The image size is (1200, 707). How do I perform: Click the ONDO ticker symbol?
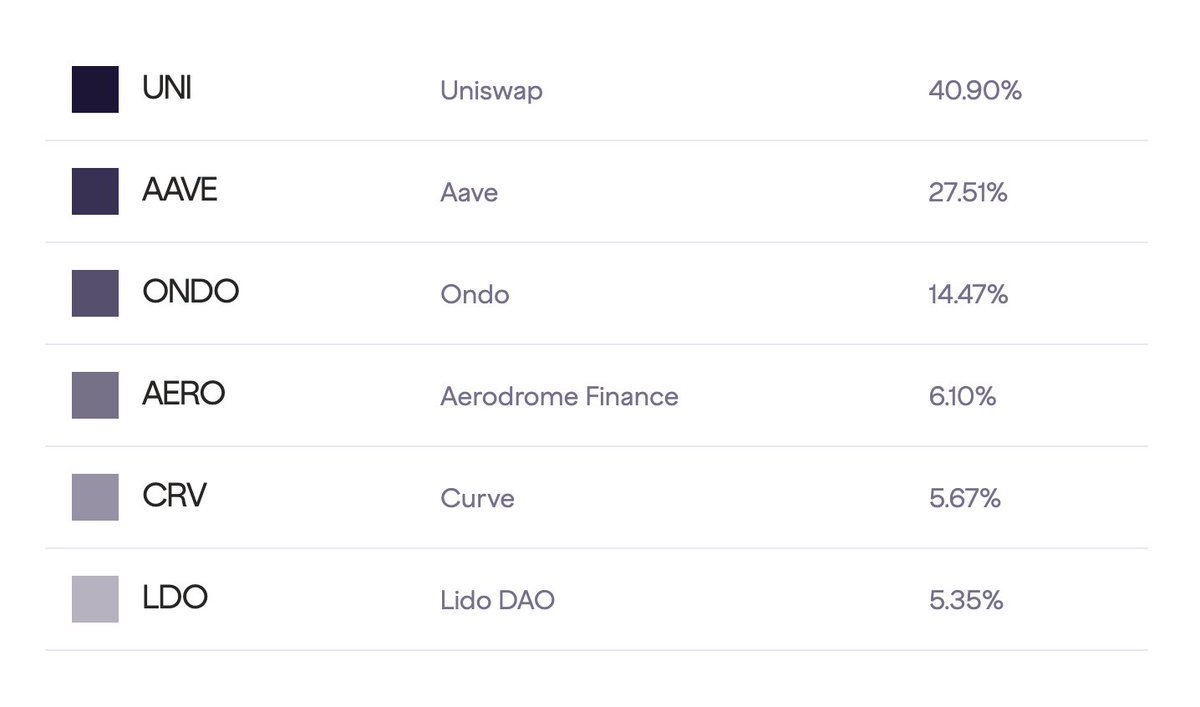pos(191,293)
